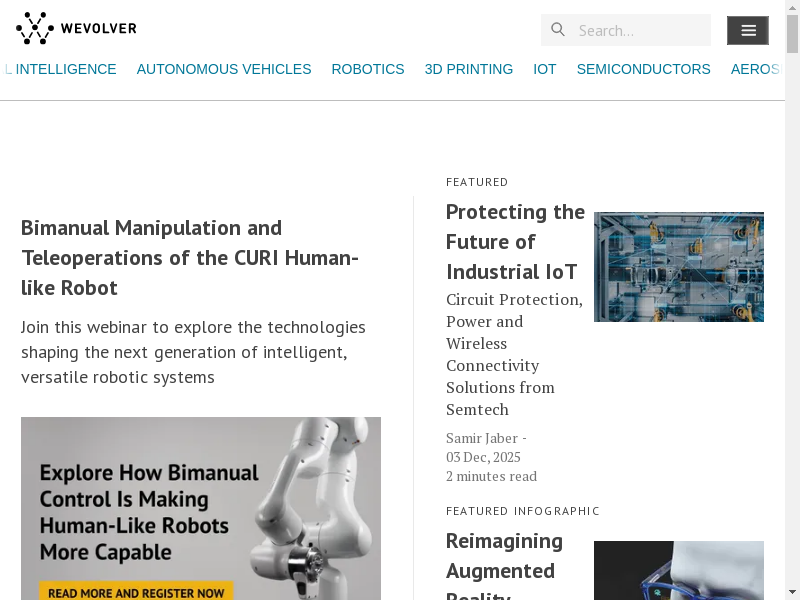Type in the Search input field
This screenshot has height=600, width=800.
(640, 30)
